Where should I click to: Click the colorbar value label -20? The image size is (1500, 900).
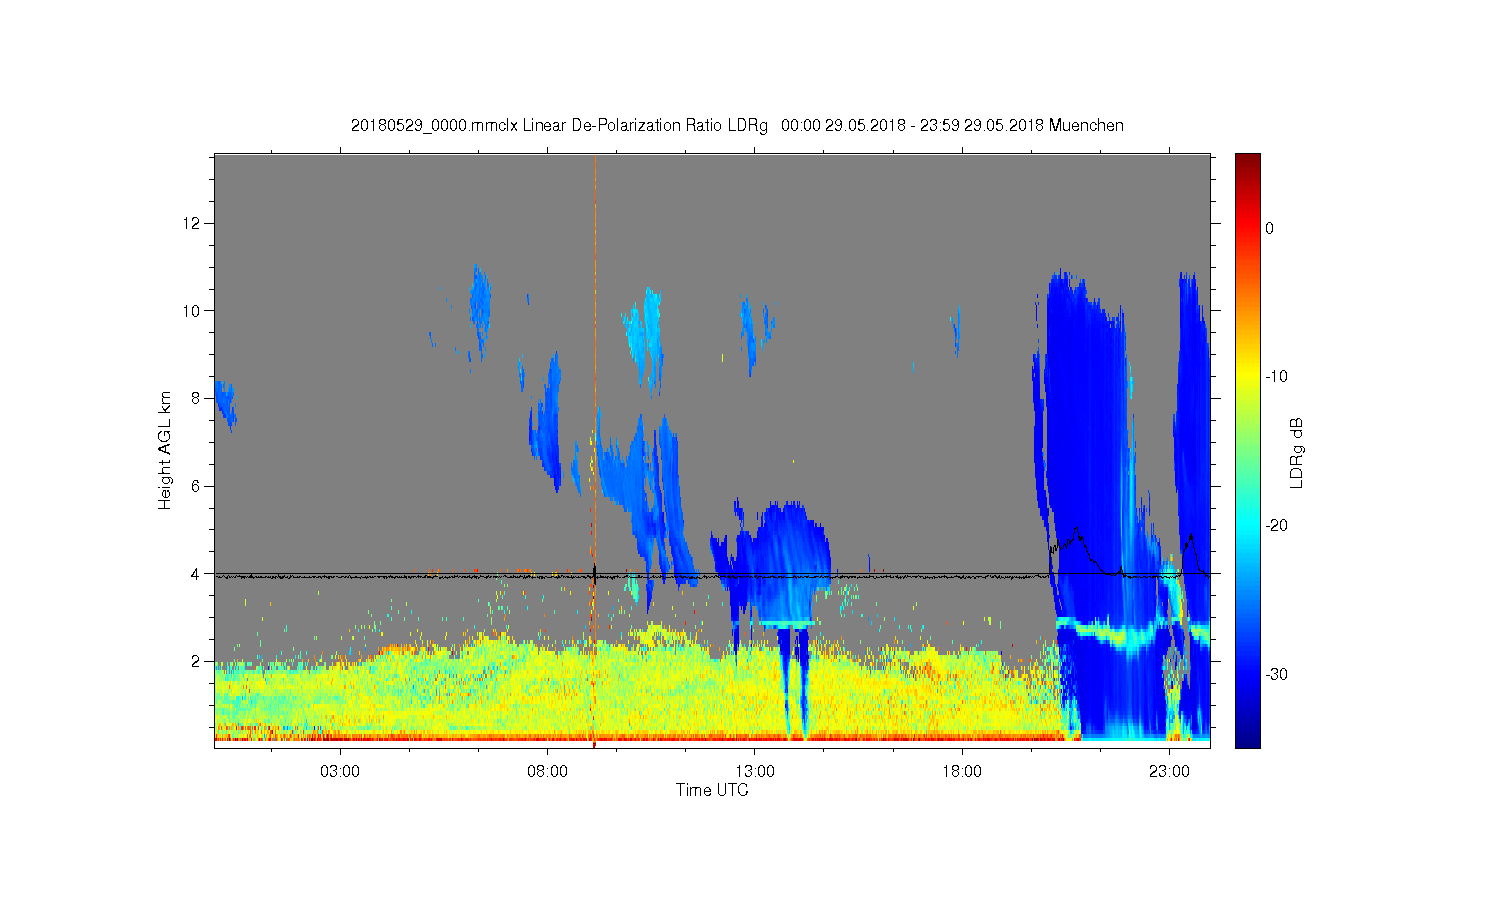pos(1275,525)
